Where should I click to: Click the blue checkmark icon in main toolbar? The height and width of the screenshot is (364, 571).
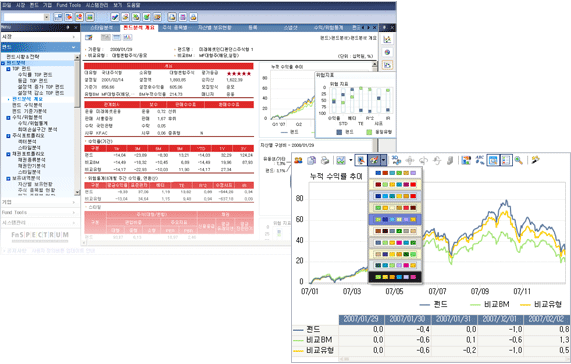tap(115, 17)
